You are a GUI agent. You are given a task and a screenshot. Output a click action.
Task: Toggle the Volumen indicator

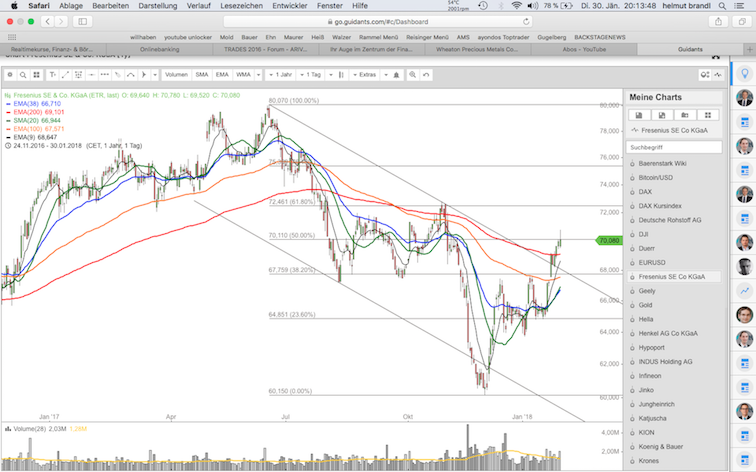[176, 75]
